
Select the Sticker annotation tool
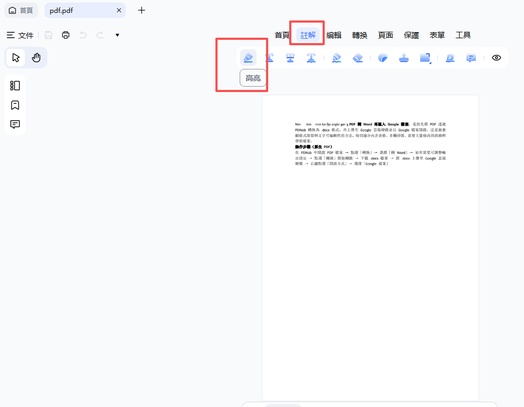coord(383,58)
